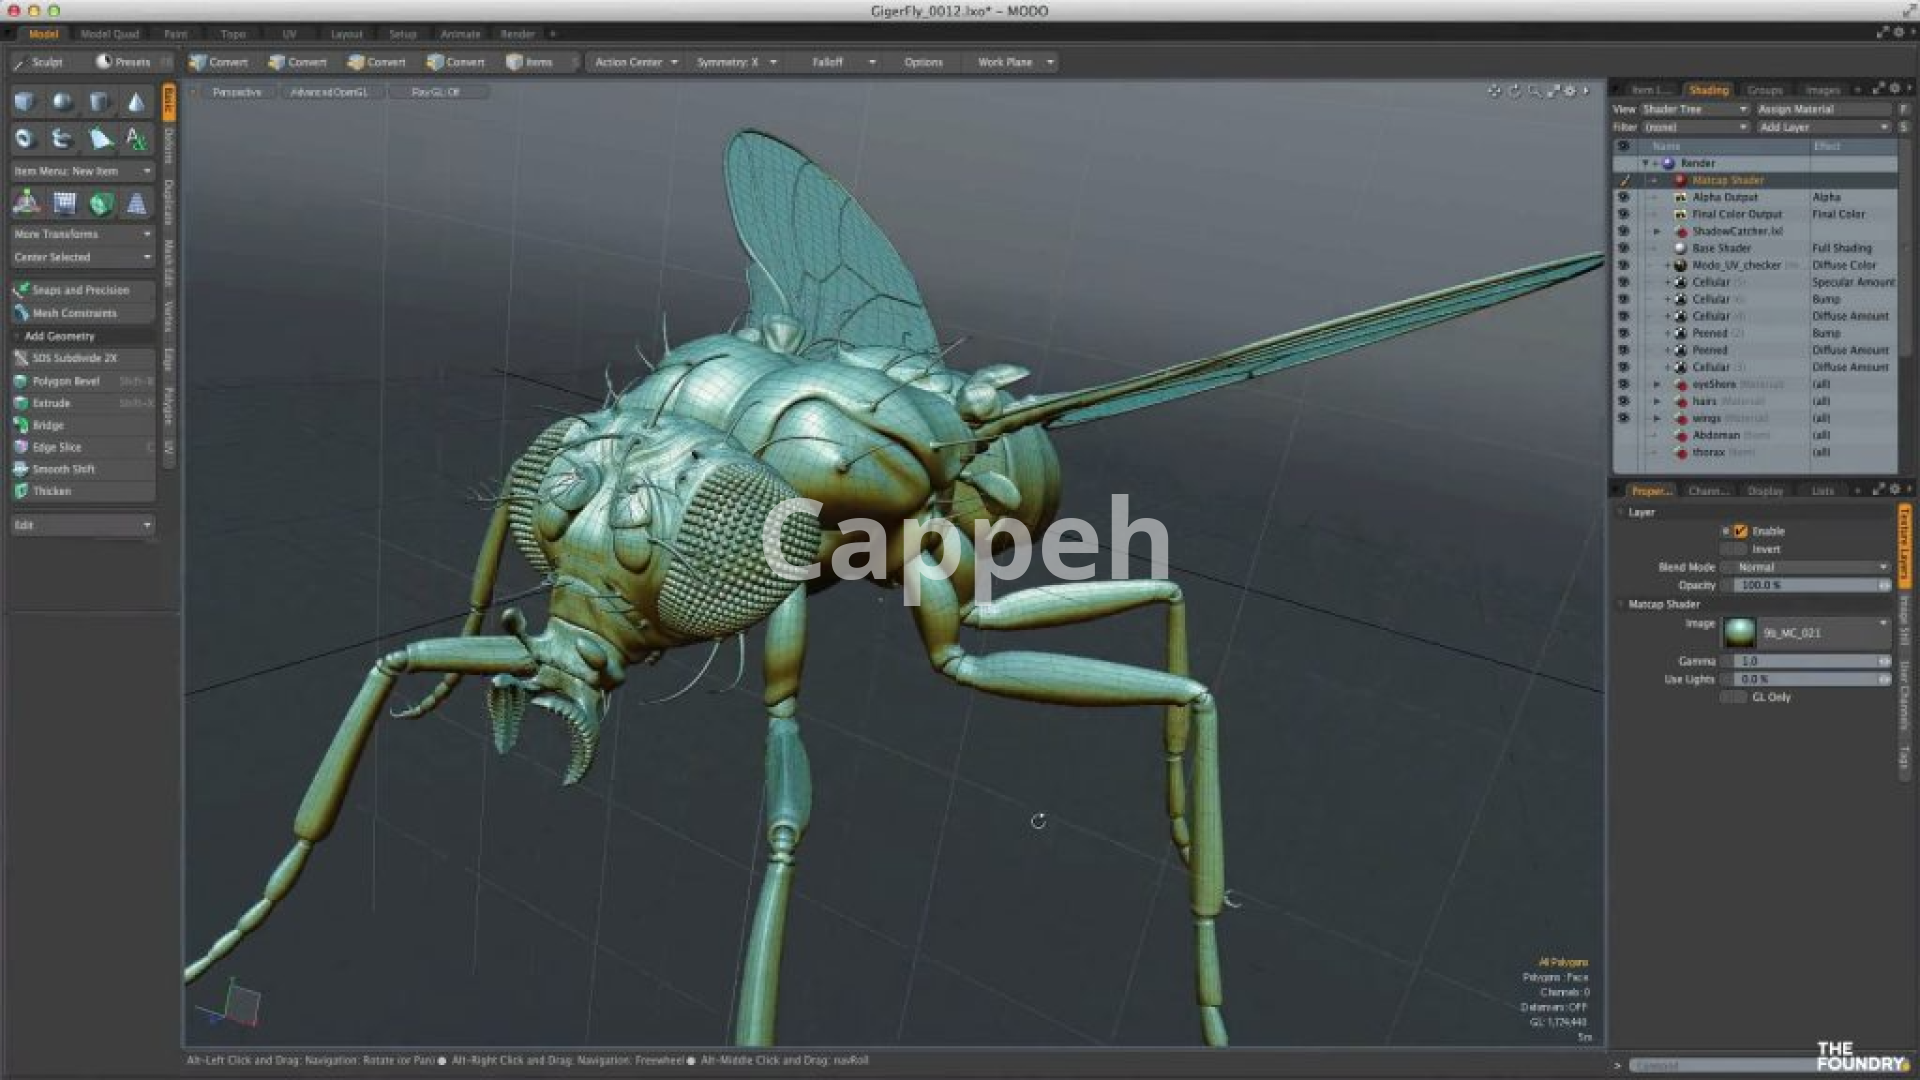Select the Cube primitive tool
The image size is (1920, 1080).
tap(24, 102)
